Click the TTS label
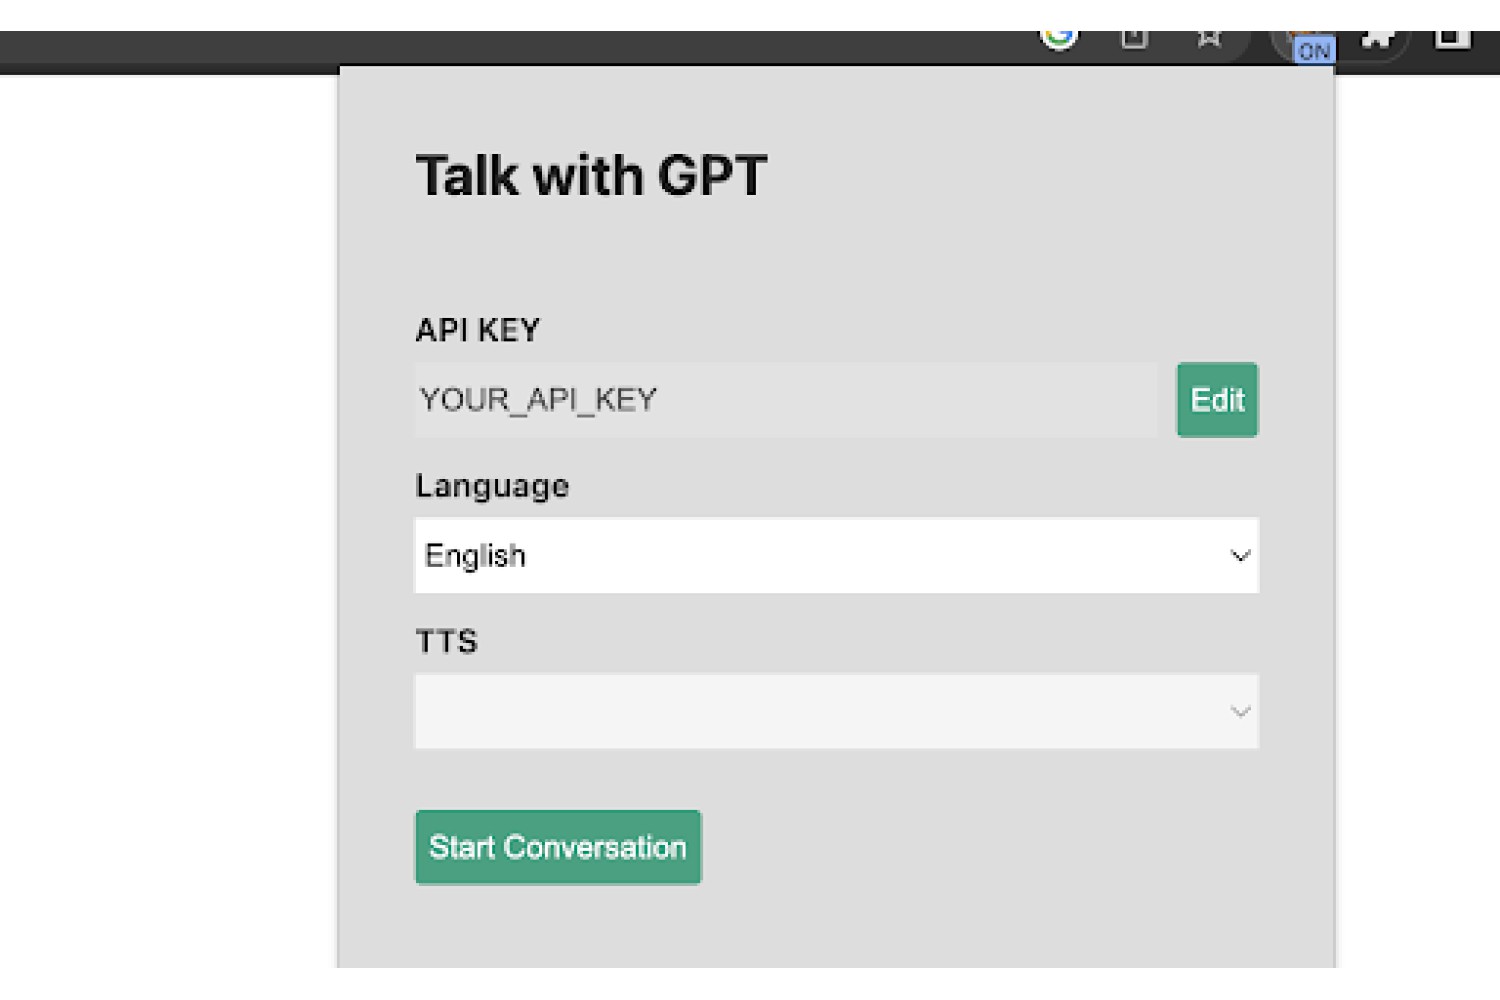1500x1000 pixels. coord(447,641)
